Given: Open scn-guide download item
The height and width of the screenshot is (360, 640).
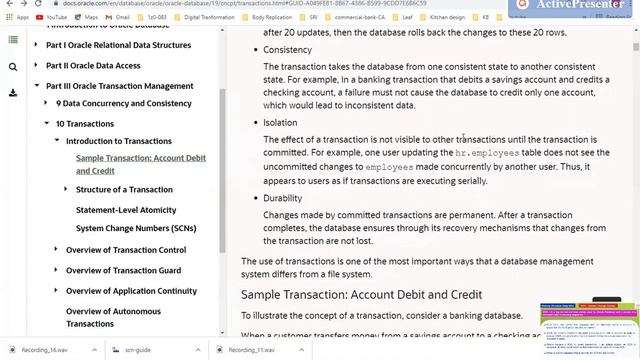Looking at the screenshot, I should (x=138, y=350).
